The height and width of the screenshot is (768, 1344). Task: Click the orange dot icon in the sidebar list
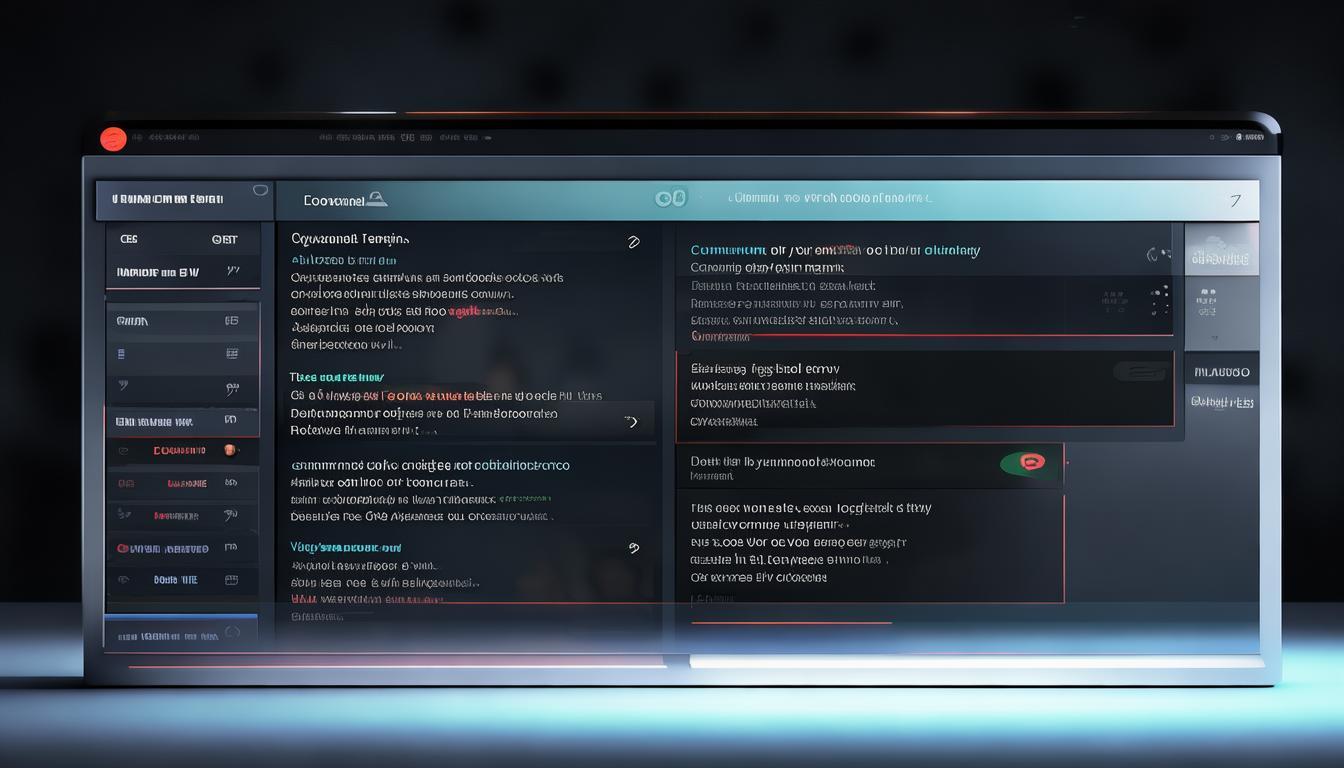(x=230, y=450)
